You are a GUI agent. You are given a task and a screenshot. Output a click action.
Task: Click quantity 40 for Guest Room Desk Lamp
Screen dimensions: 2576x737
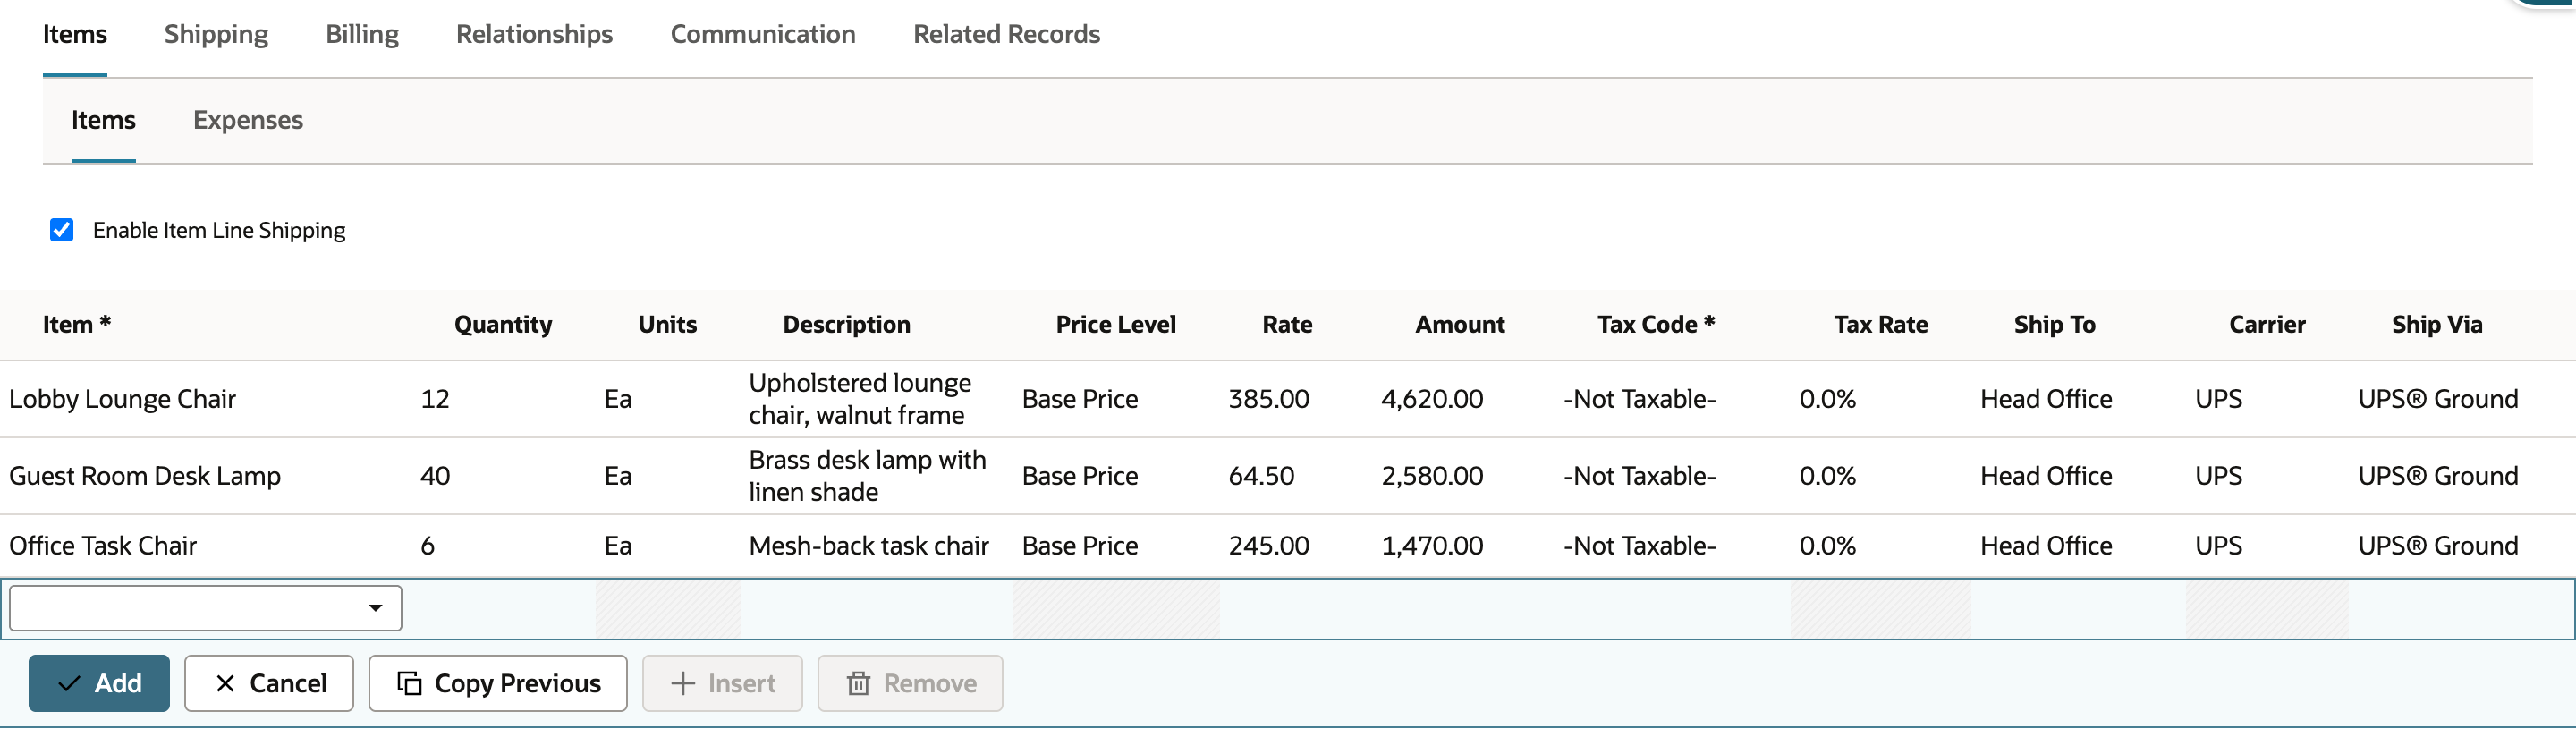pyautogui.click(x=435, y=476)
